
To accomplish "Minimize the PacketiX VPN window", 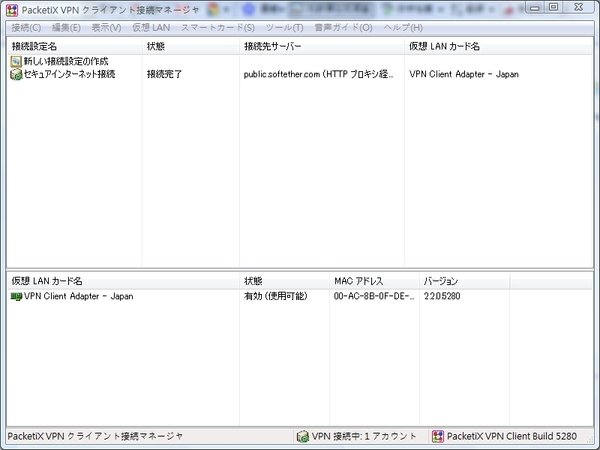I will 535,7.
